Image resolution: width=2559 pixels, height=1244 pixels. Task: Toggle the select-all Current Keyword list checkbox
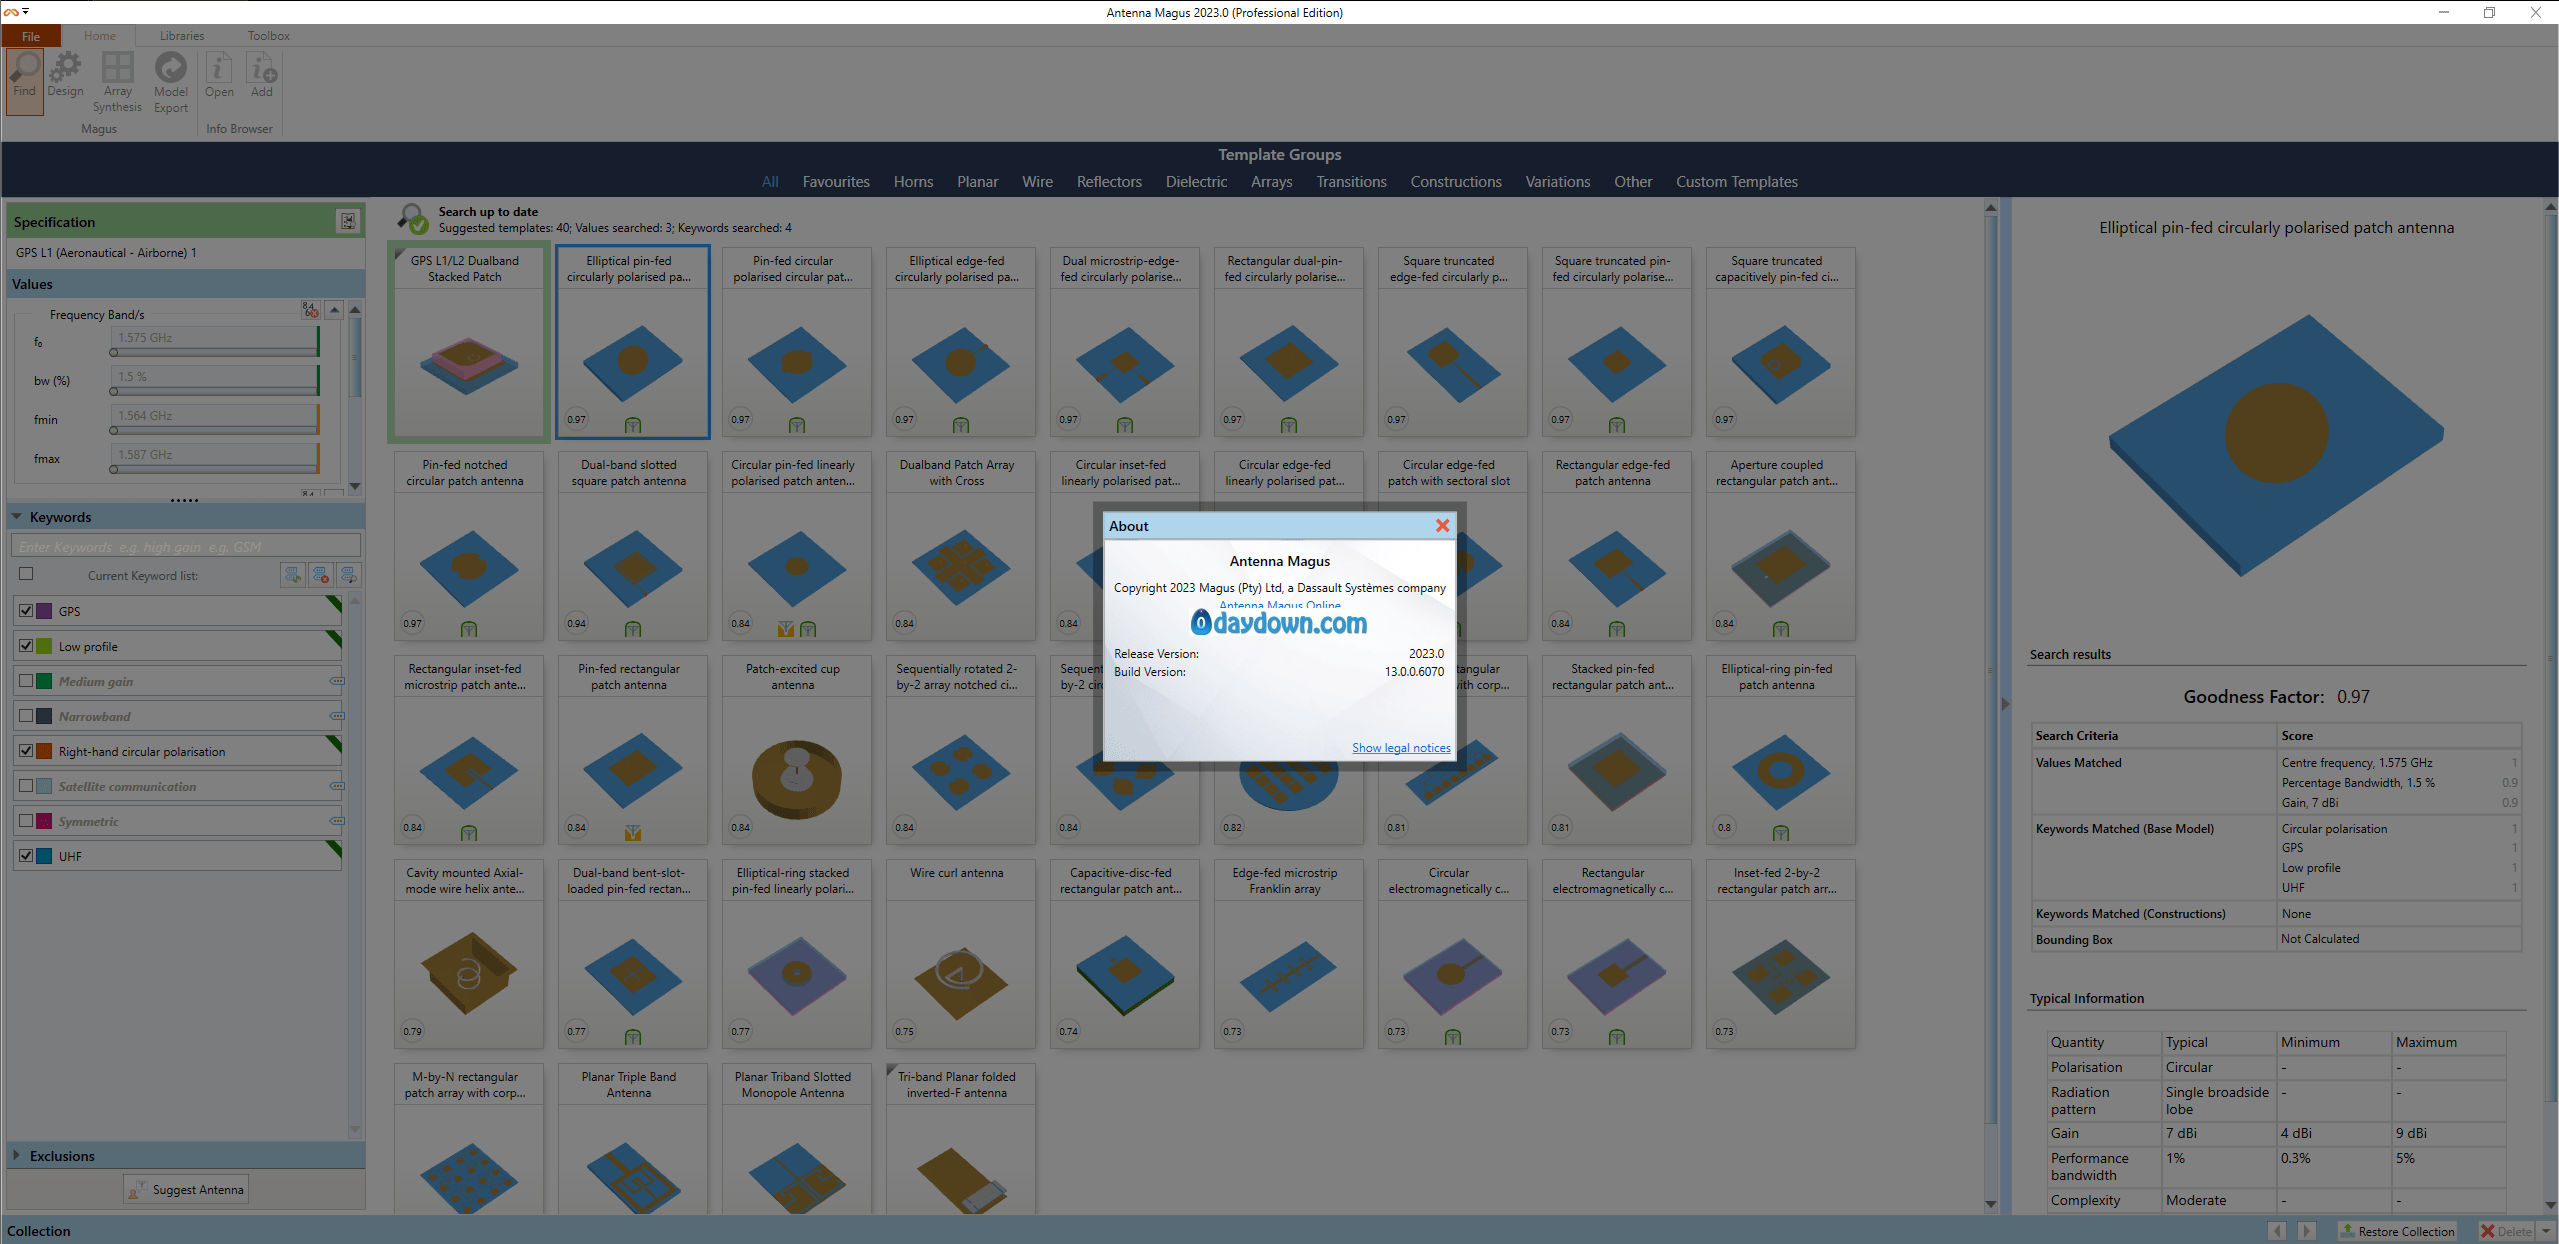coord(26,574)
